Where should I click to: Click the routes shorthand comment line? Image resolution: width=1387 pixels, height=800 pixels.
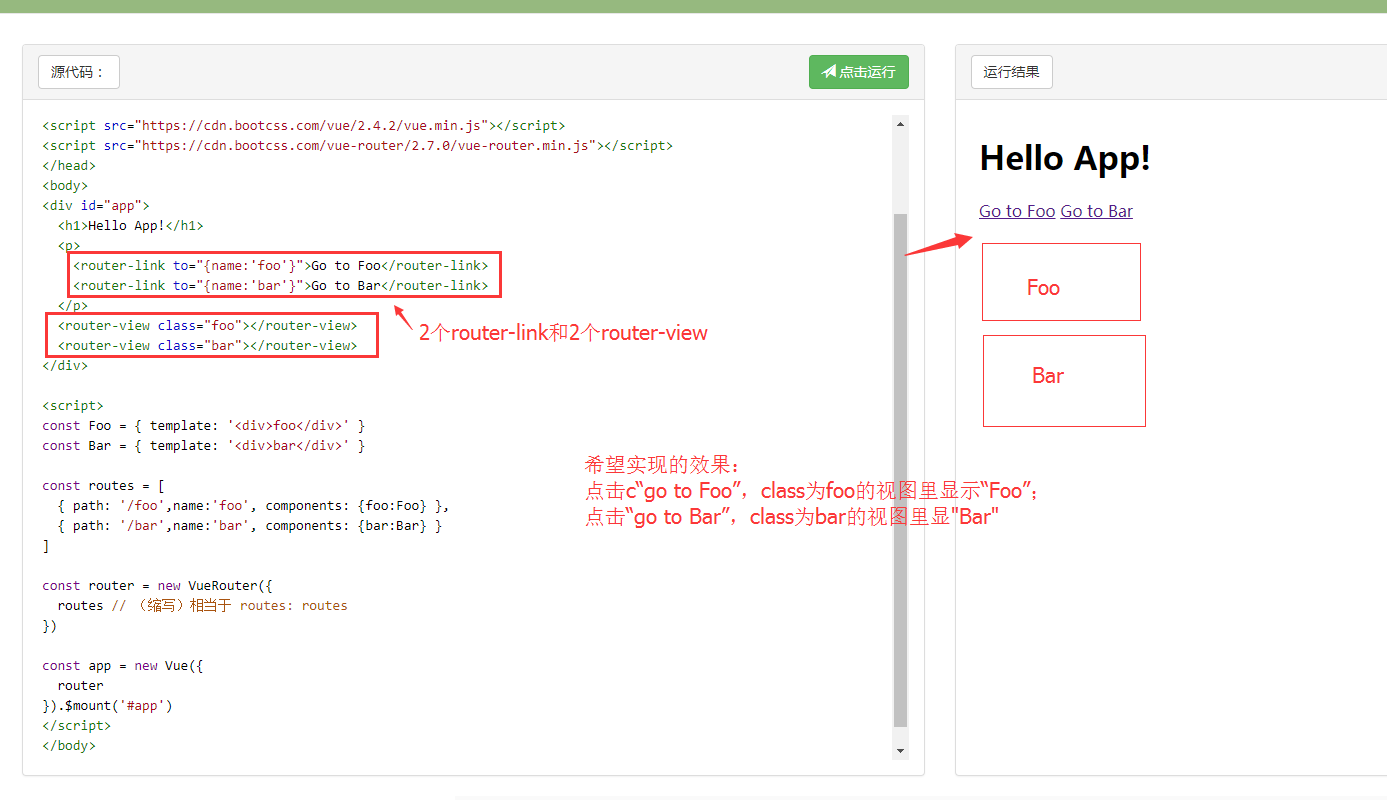(203, 605)
